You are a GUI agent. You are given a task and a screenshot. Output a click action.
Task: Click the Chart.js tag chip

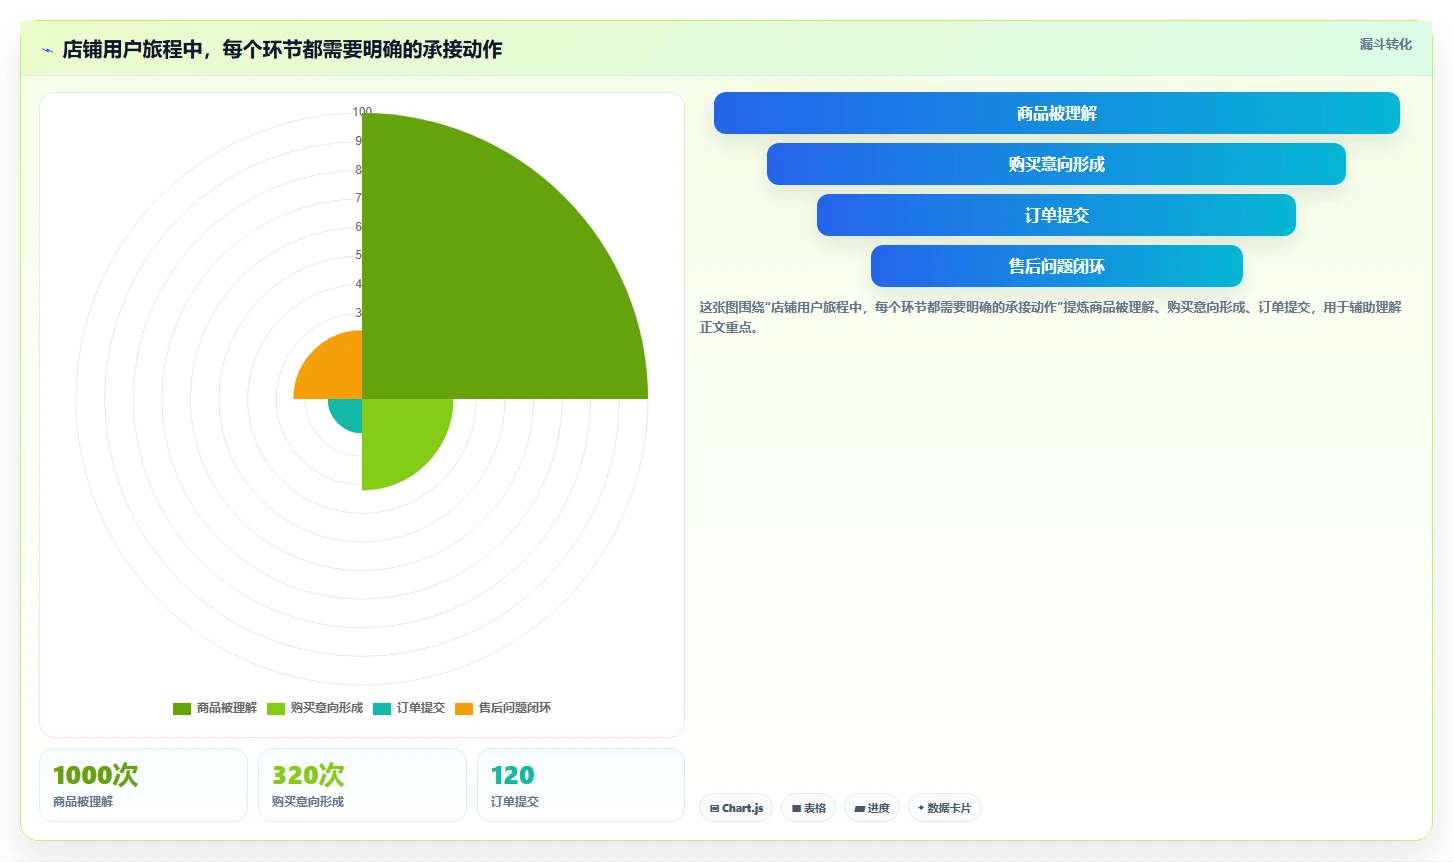click(736, 808)
